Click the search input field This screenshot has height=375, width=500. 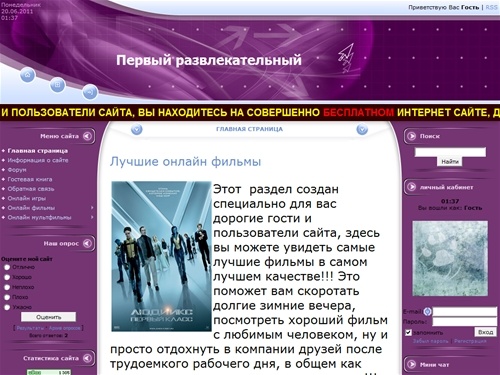coord(450,152)
